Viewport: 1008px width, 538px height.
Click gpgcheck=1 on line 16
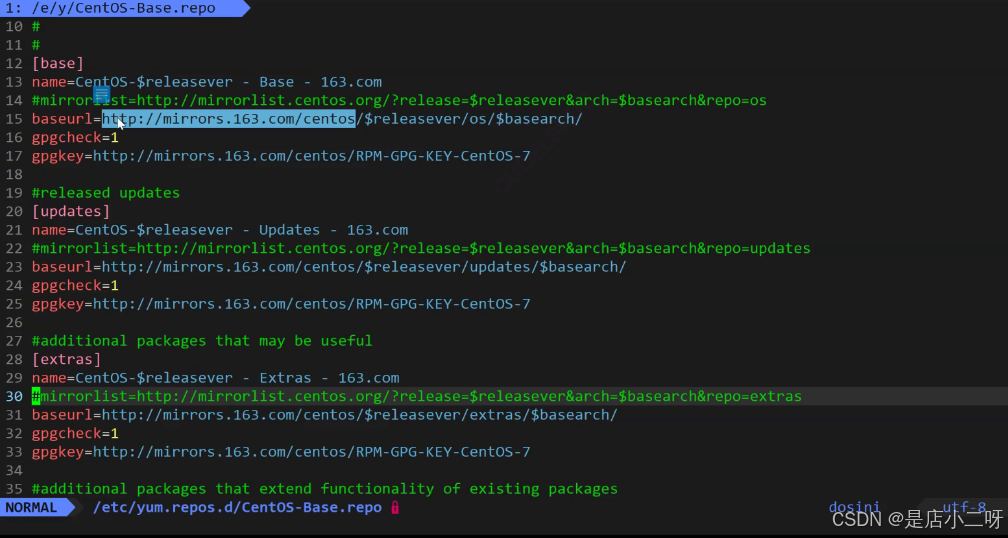pos(75,138)
